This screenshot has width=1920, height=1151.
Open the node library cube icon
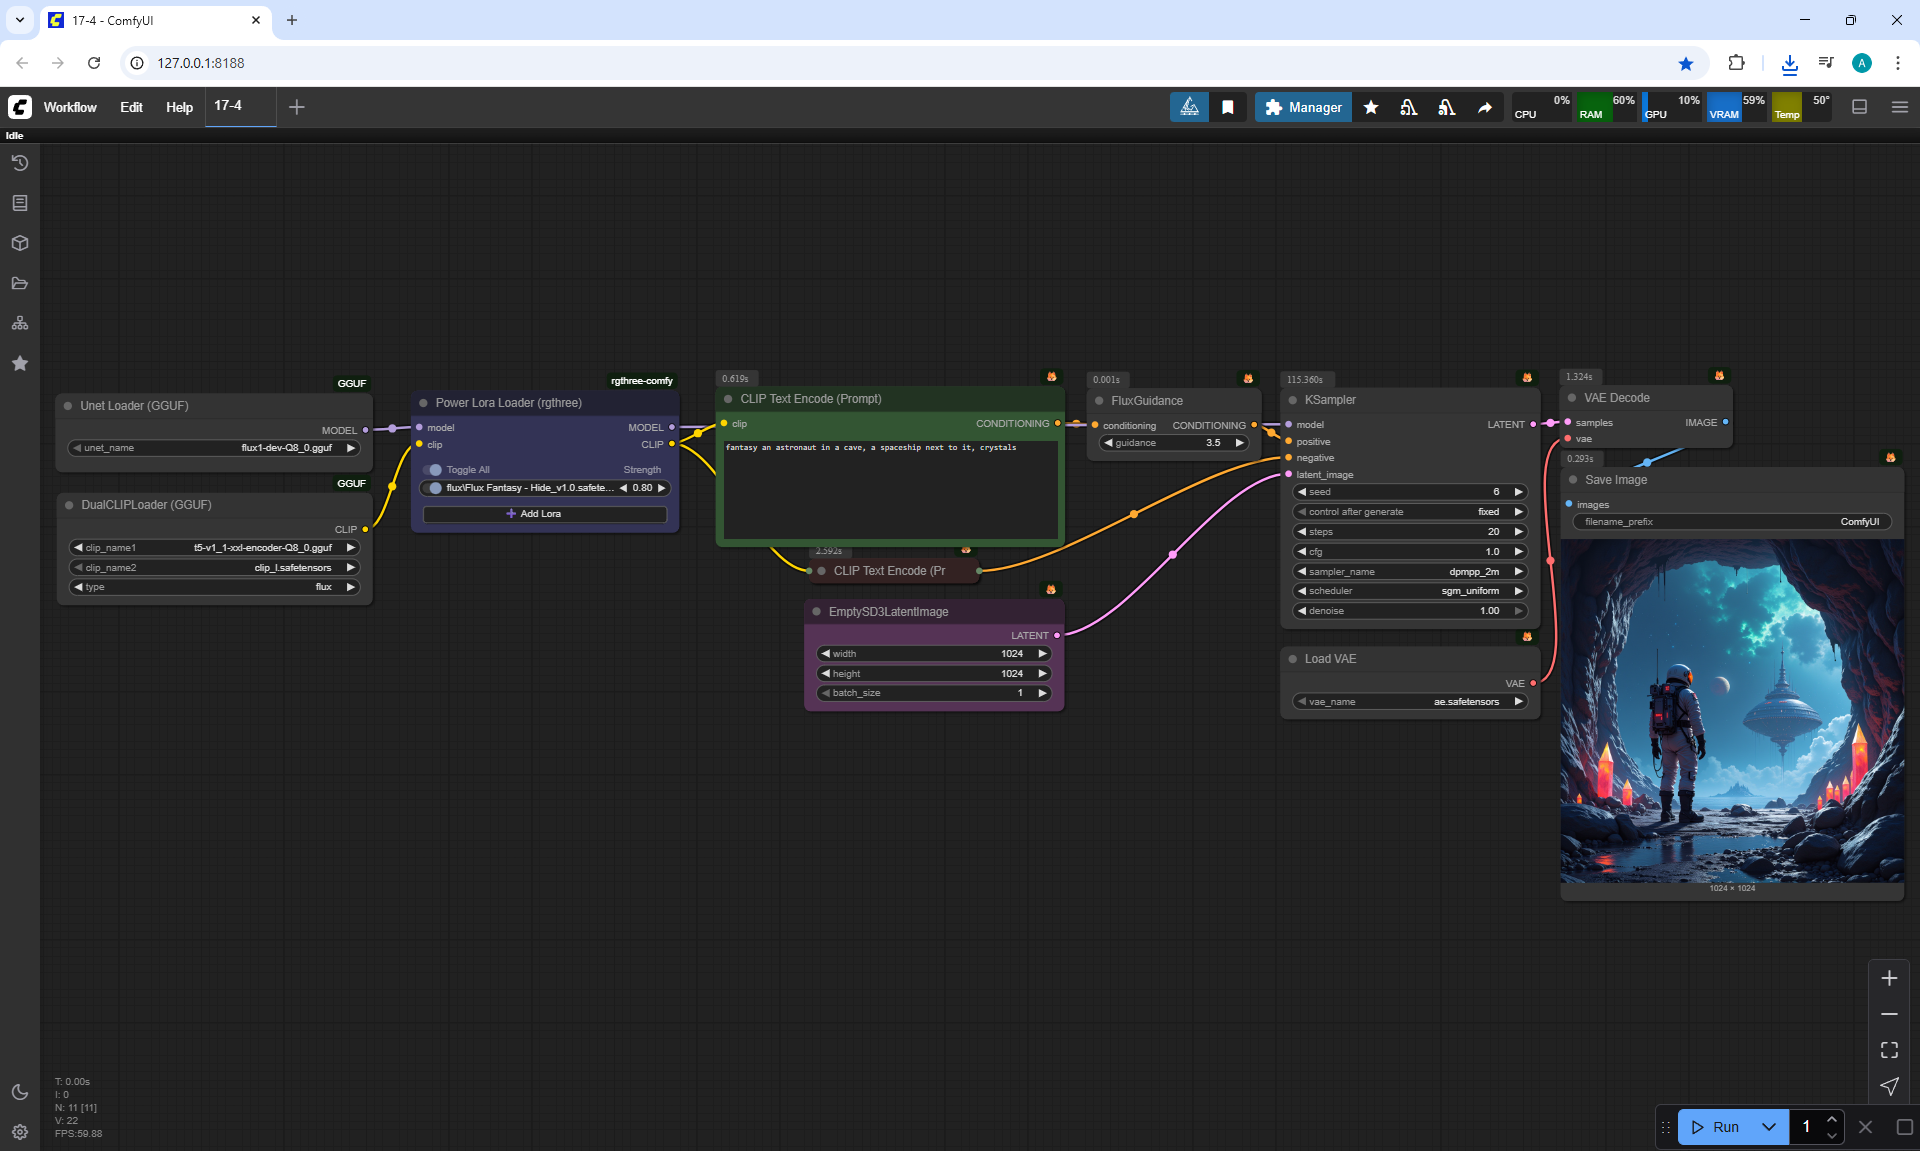tap(20, 243)
